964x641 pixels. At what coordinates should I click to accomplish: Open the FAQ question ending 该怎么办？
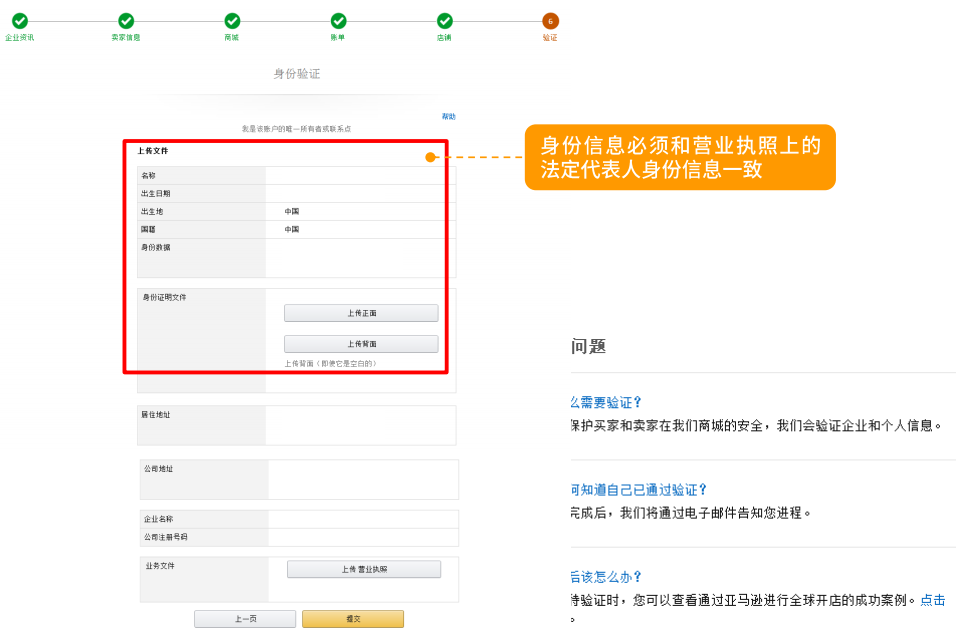point(606,577)
